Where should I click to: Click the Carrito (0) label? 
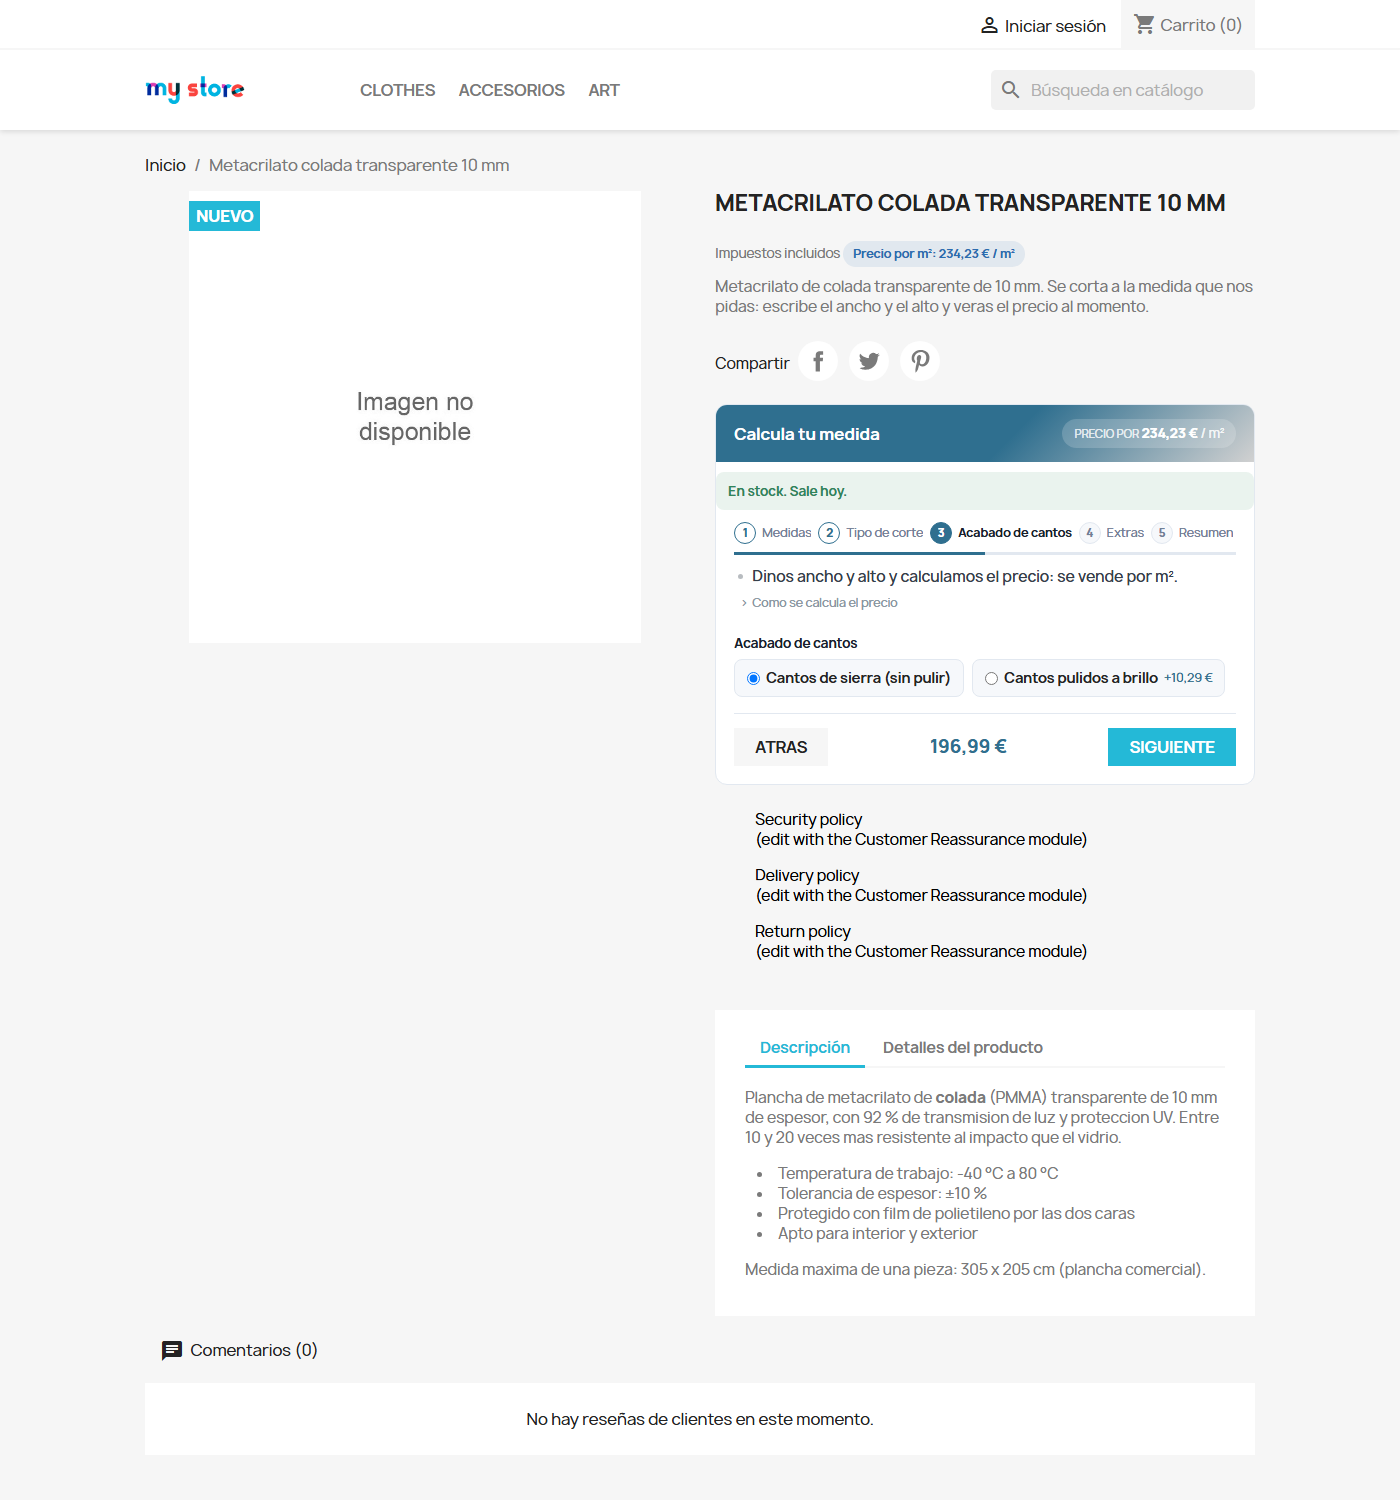1201,25
